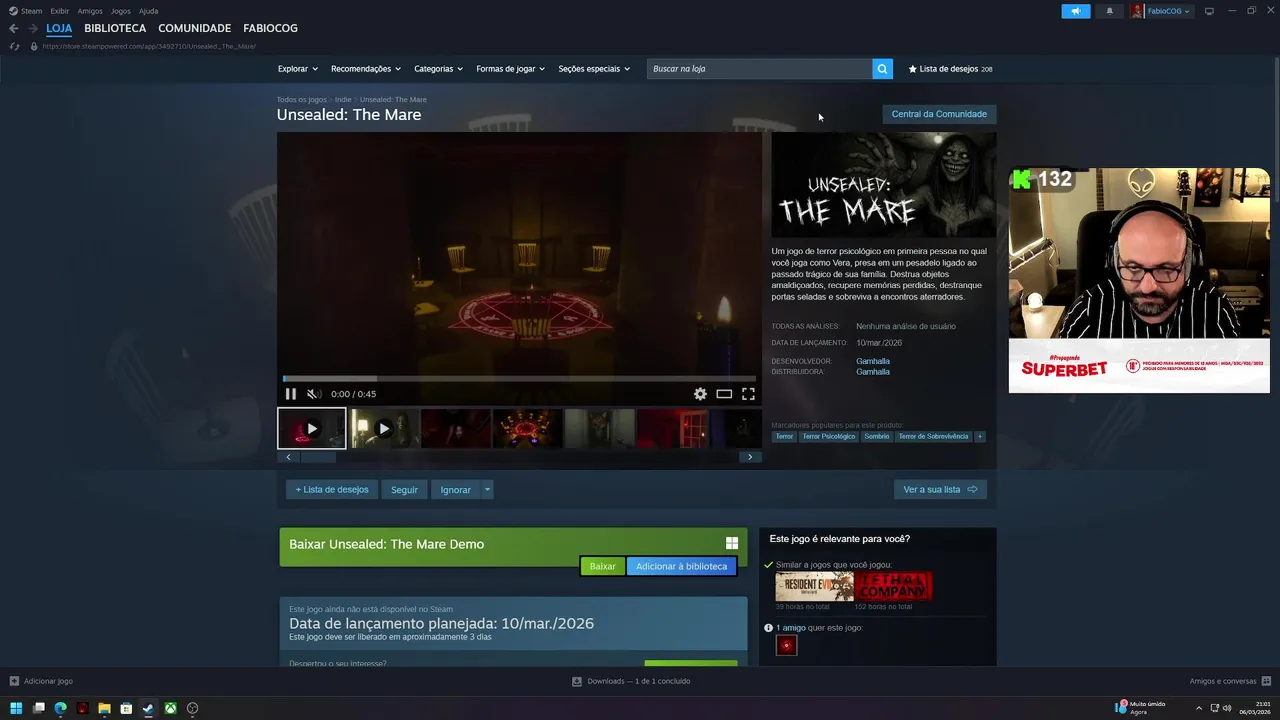Screen dimensions: 1280x720
Task: Open File Explorer in taskbar
Action: tap(104, 708)
